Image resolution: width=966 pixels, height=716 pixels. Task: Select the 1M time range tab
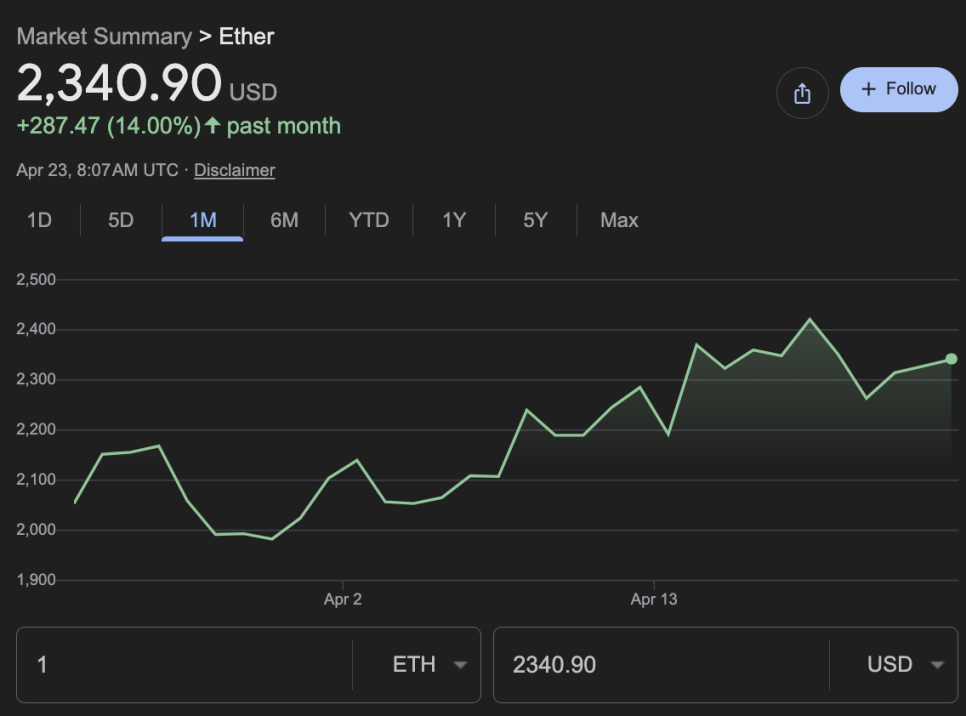(x=203, y=220)
